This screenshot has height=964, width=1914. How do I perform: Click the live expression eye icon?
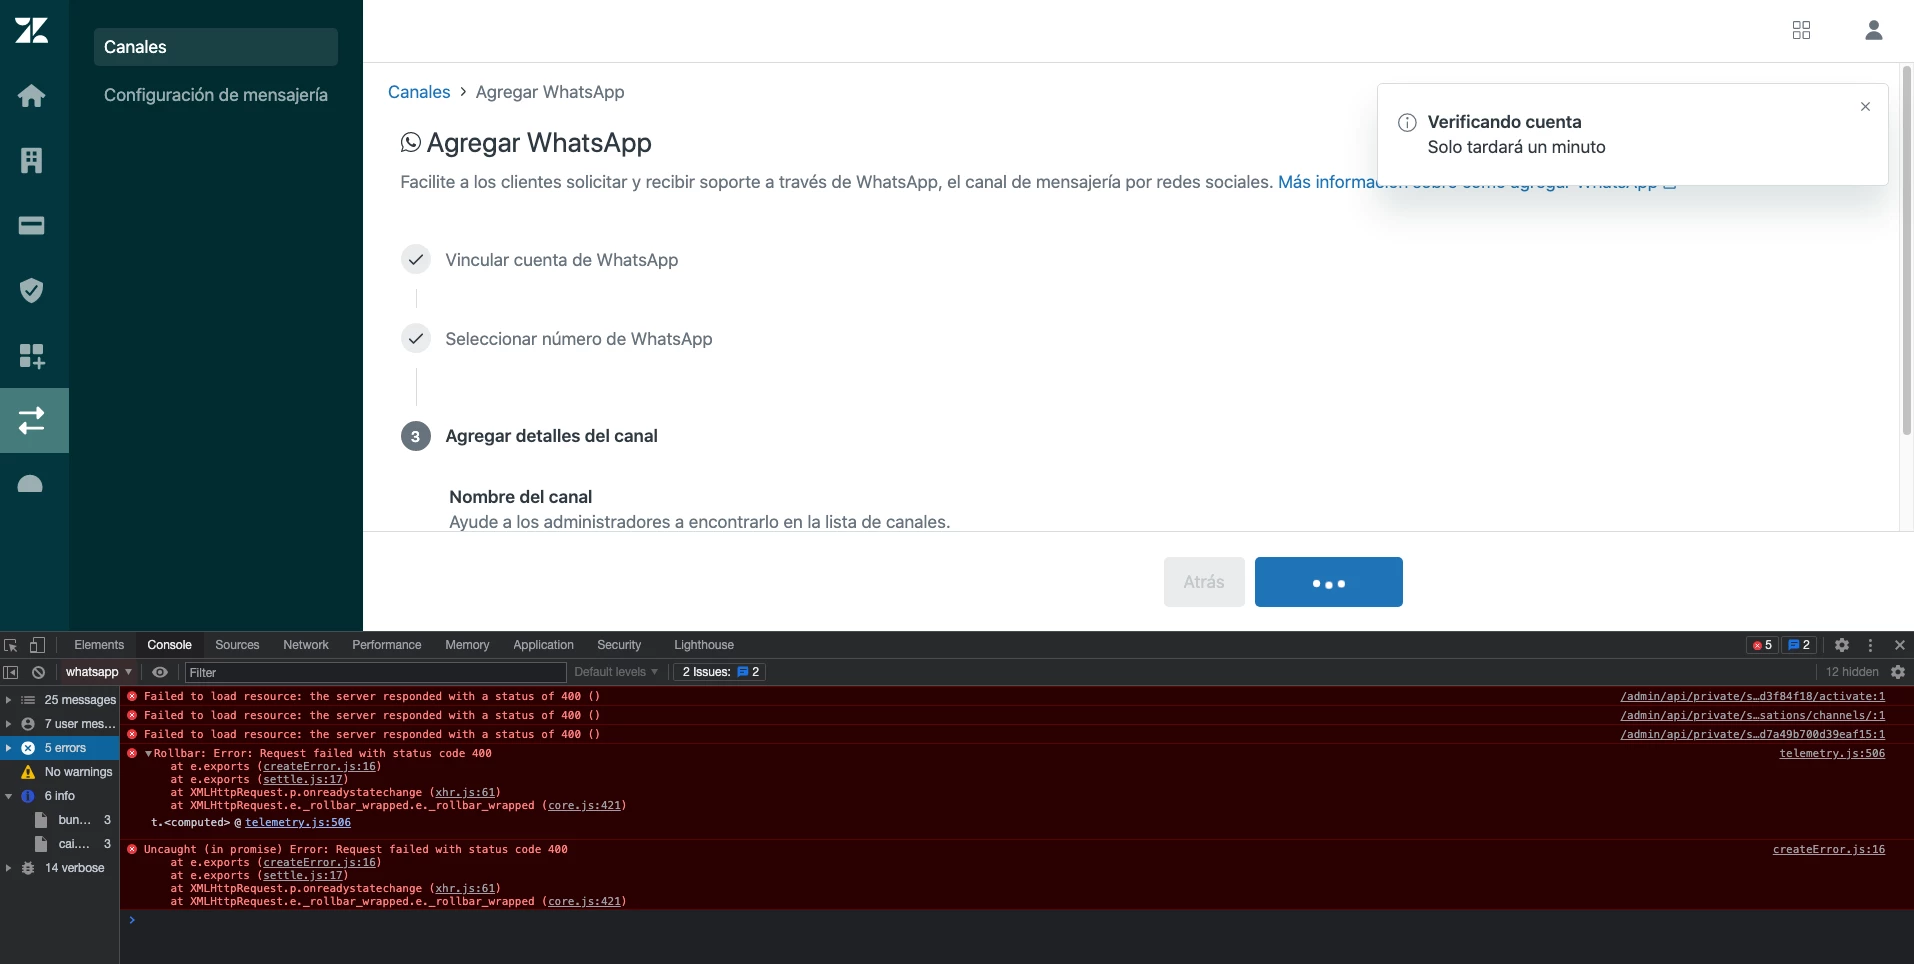pos(159,672)
